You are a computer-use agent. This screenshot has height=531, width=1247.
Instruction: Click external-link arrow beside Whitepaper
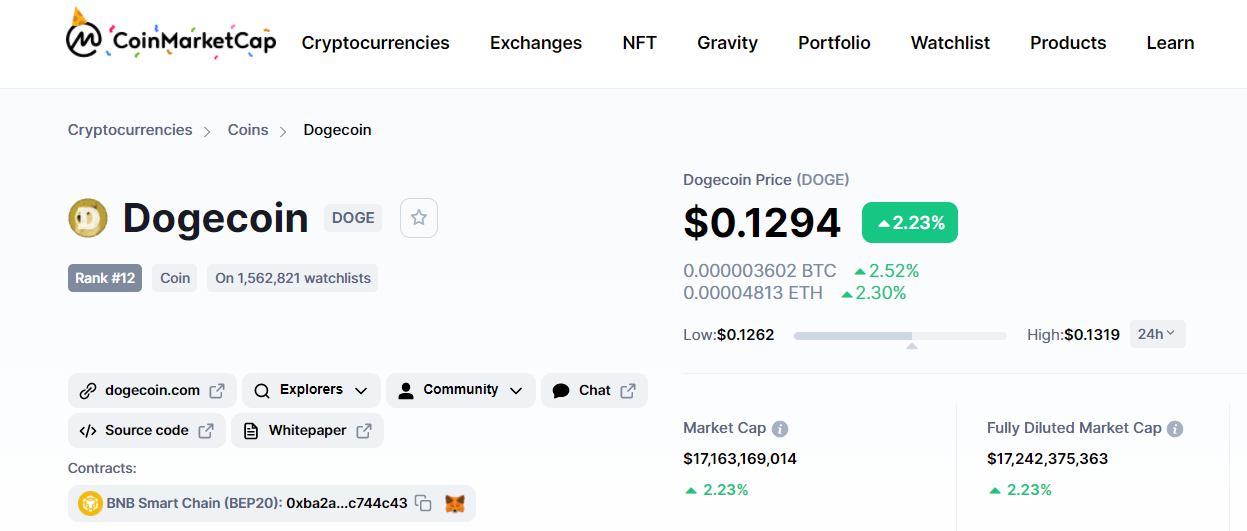364,431
